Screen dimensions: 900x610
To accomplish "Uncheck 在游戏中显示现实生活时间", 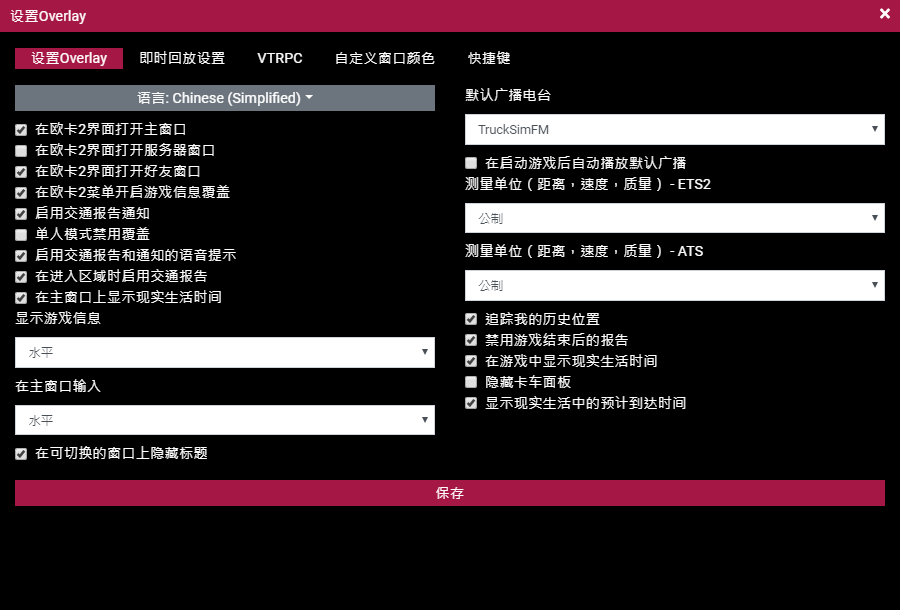I will coord(471,361).
